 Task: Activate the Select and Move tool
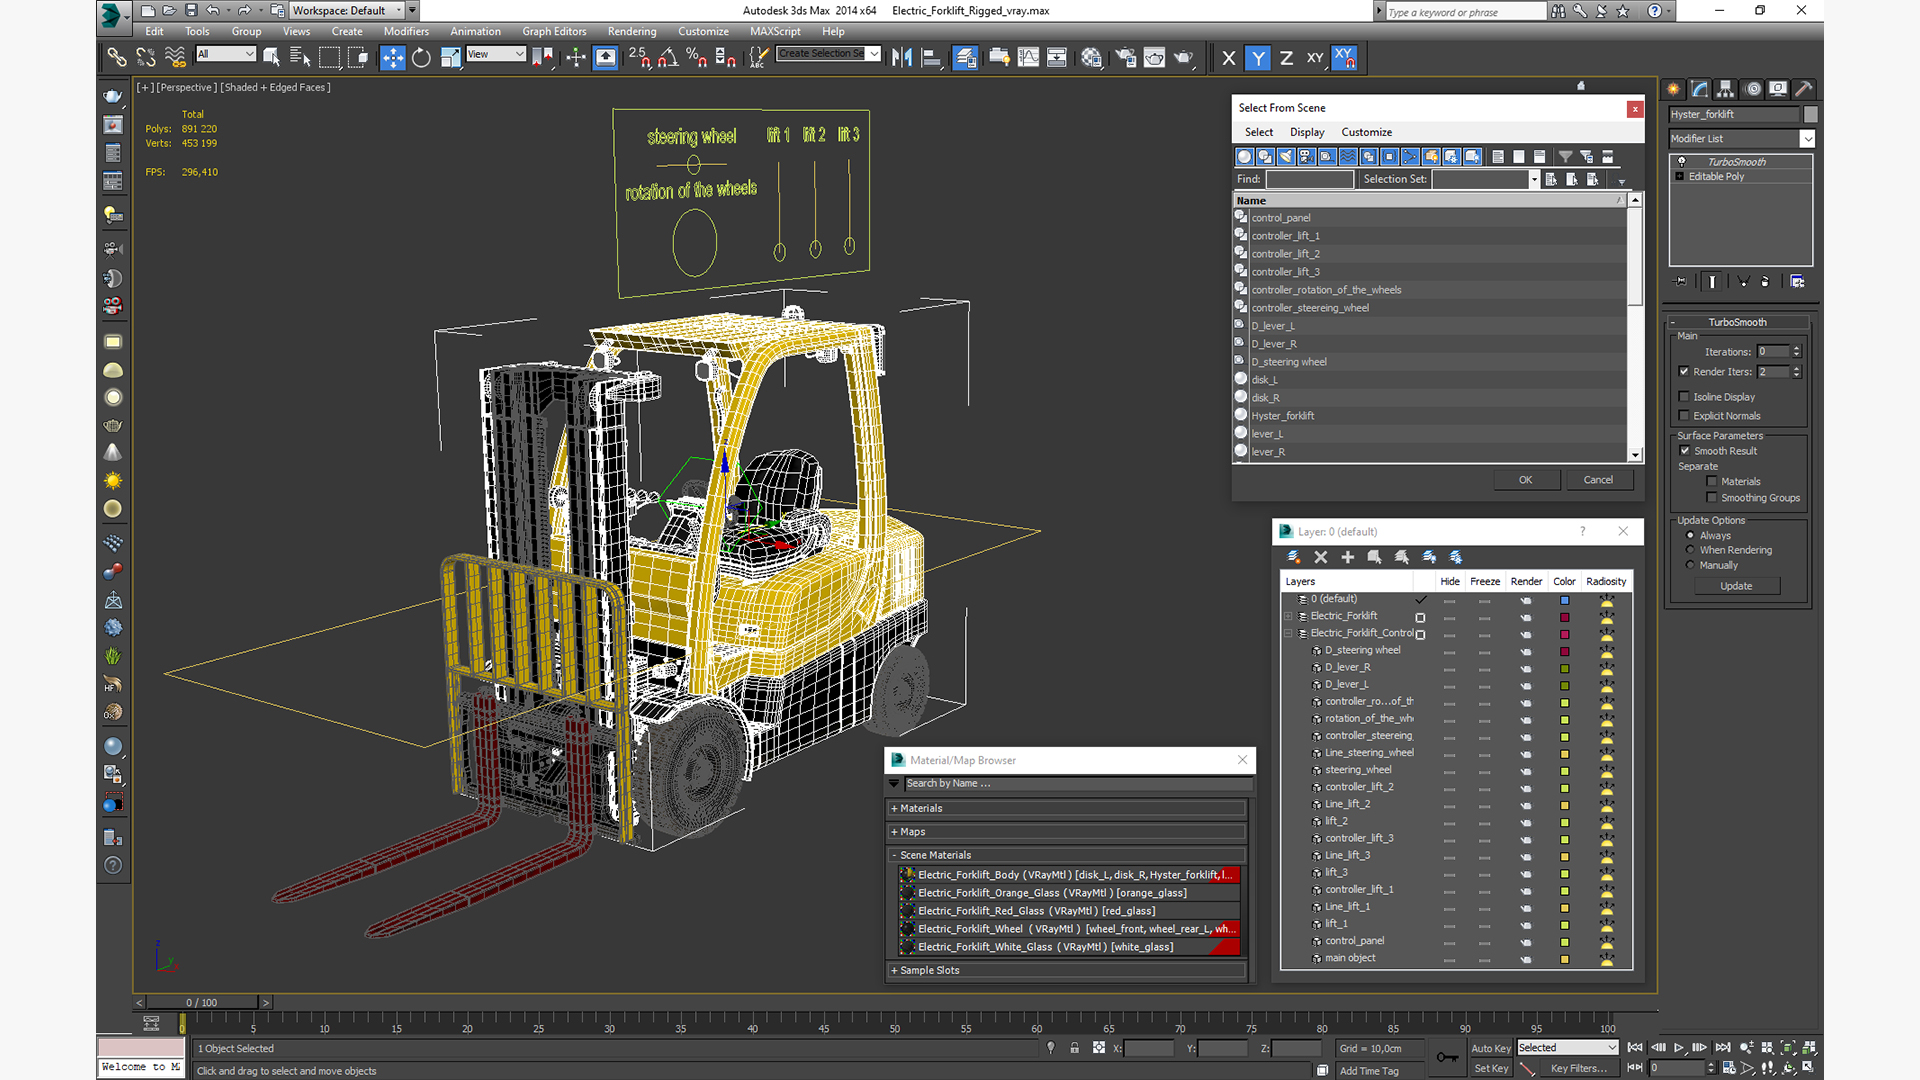393,58
